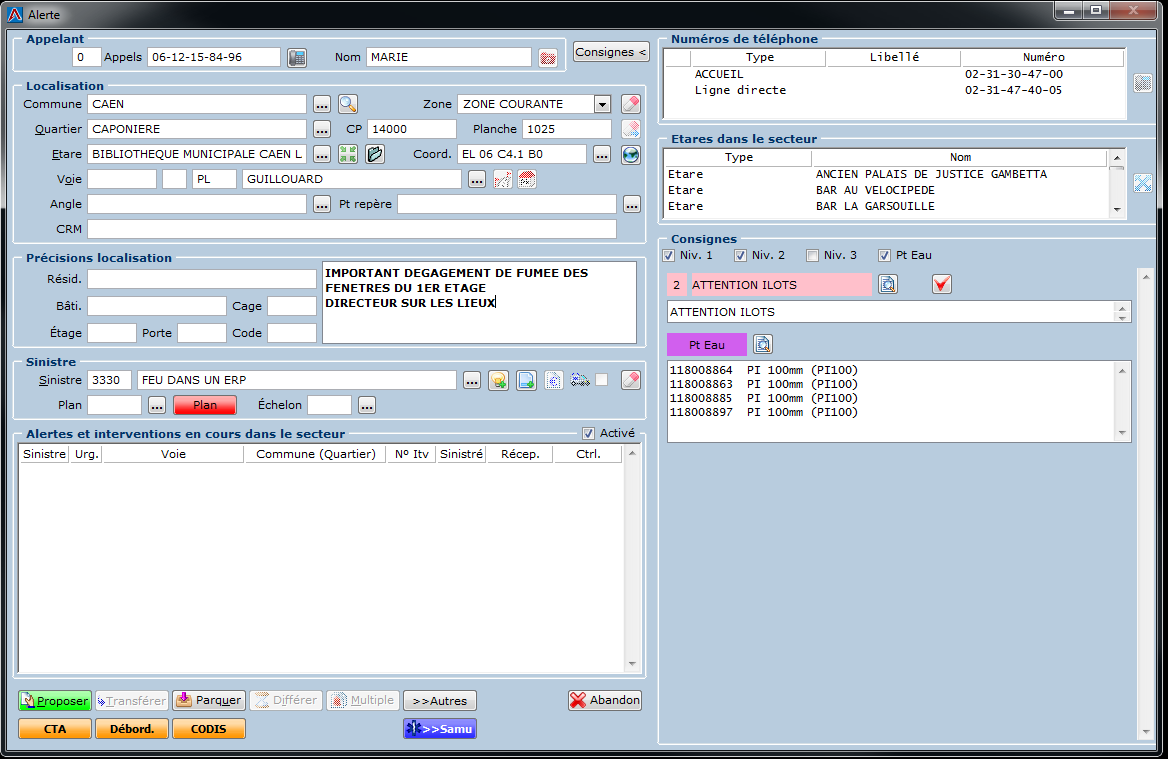1168x759 pixels.
Task: Open the Sinistre ellipsis lookup
Action: click(x=472, y=381)
